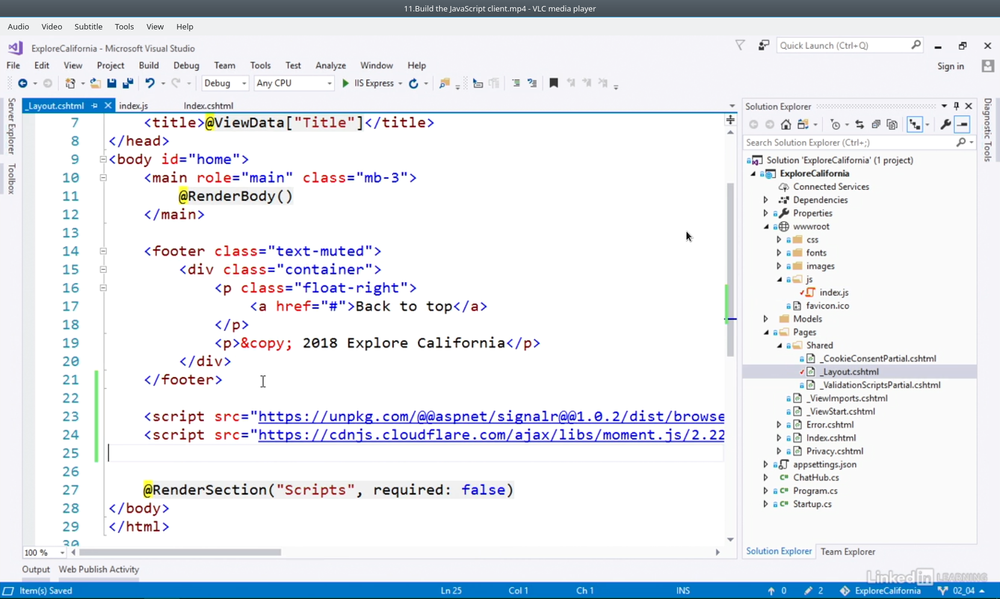1000x599 pixels.
Task: Click the Search Solution Explorer field
Action: point(860,143)
